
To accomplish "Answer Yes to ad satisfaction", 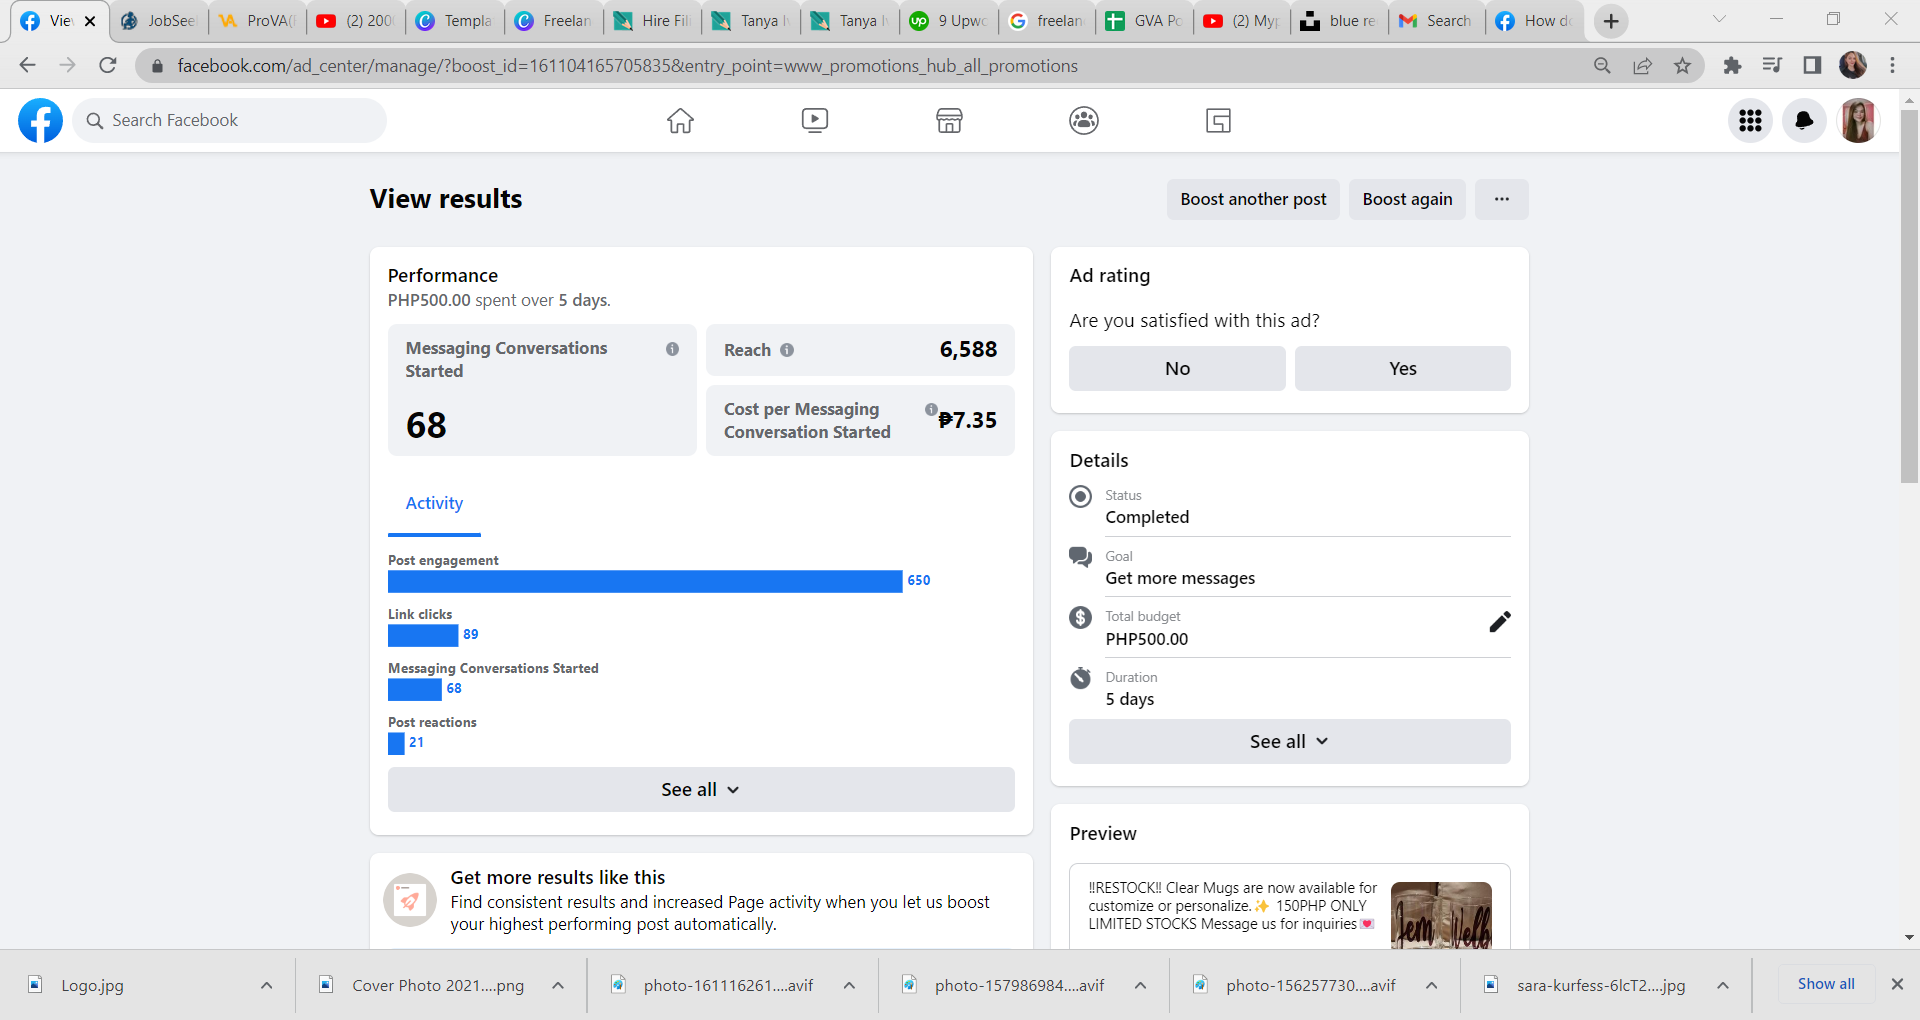I will tap(1402, 369).
